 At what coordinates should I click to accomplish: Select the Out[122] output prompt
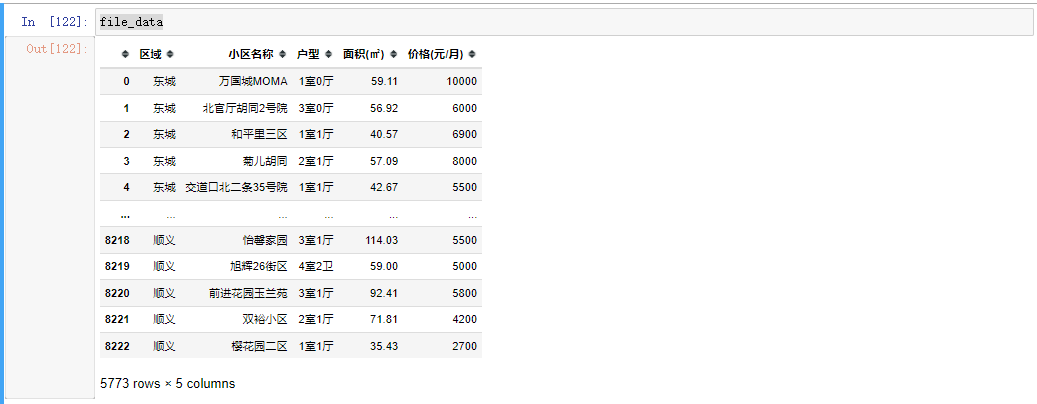pos(57,48)
